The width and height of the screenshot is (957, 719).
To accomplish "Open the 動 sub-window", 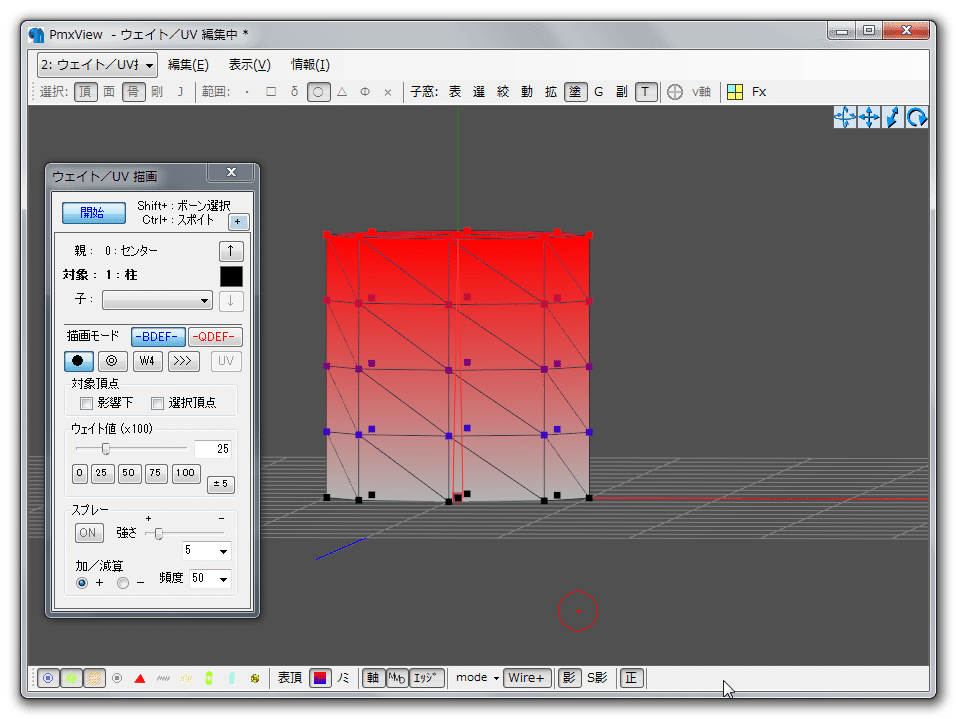I will (x=527, y=92).
